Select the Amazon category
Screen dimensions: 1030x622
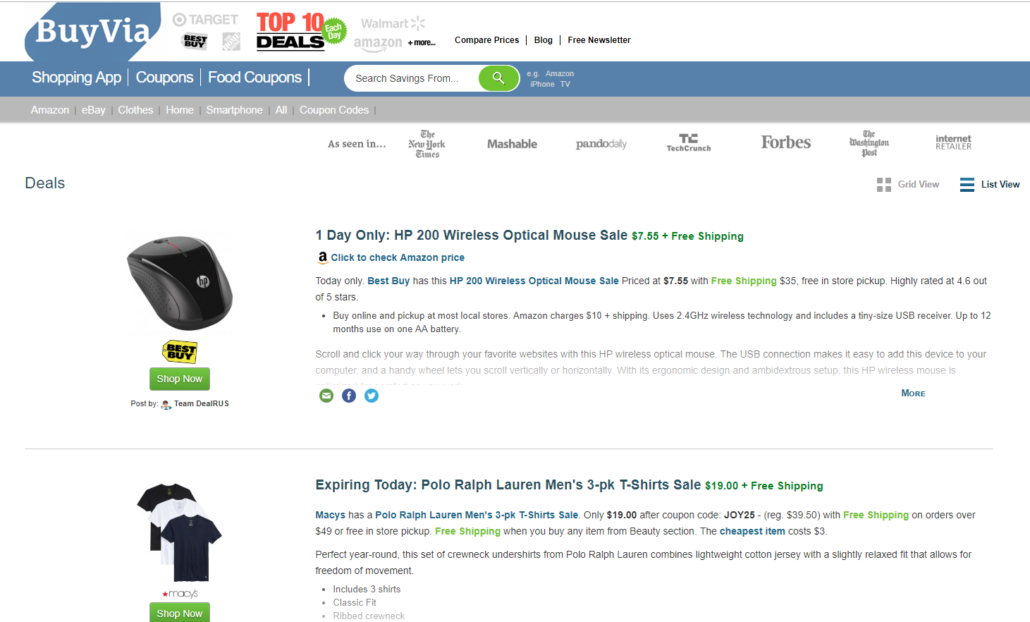pos(50,110)
